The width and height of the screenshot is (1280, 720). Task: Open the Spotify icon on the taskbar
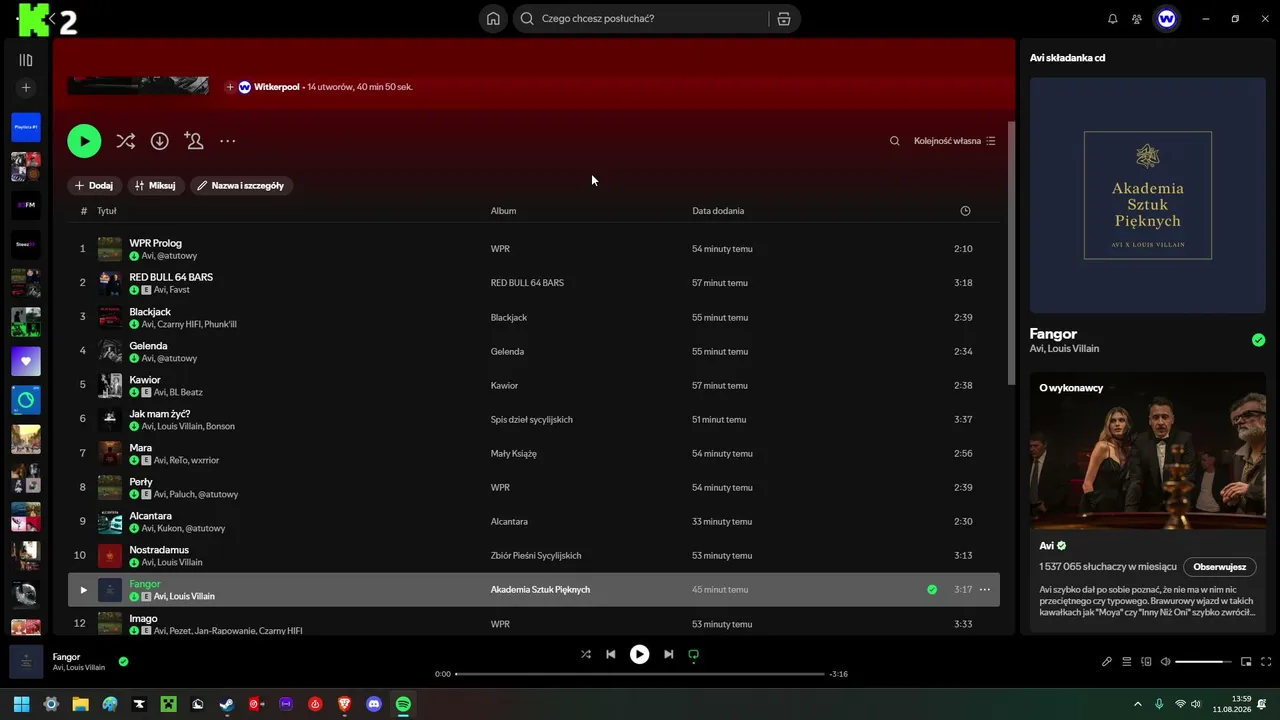[x=403, y=704]
